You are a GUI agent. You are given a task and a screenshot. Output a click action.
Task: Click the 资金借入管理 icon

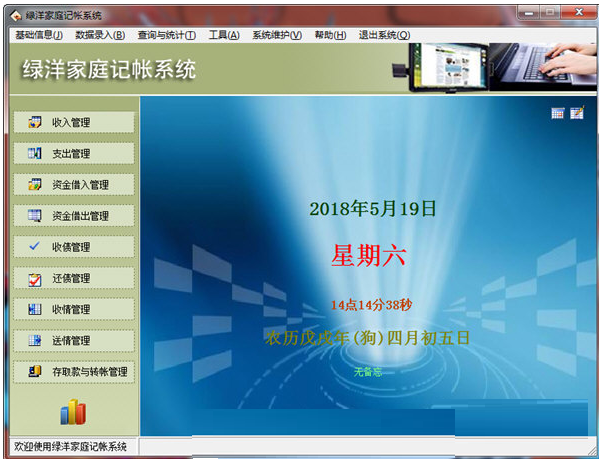(x=35, y=184)
